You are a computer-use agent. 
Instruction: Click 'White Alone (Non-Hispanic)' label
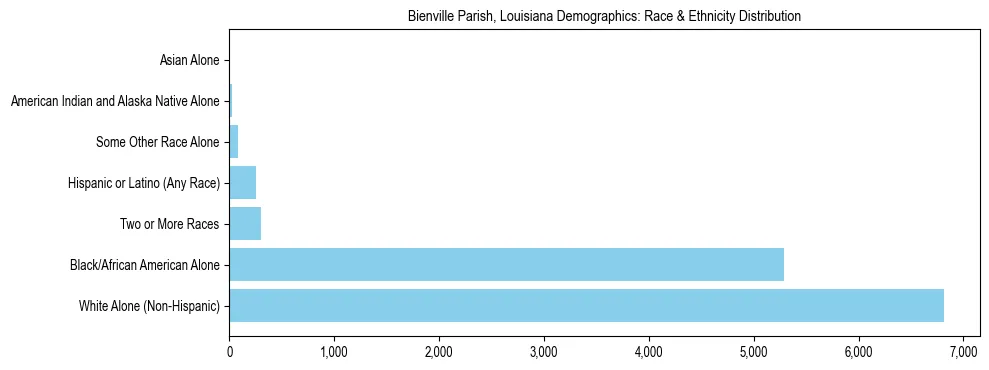point(149,306)
